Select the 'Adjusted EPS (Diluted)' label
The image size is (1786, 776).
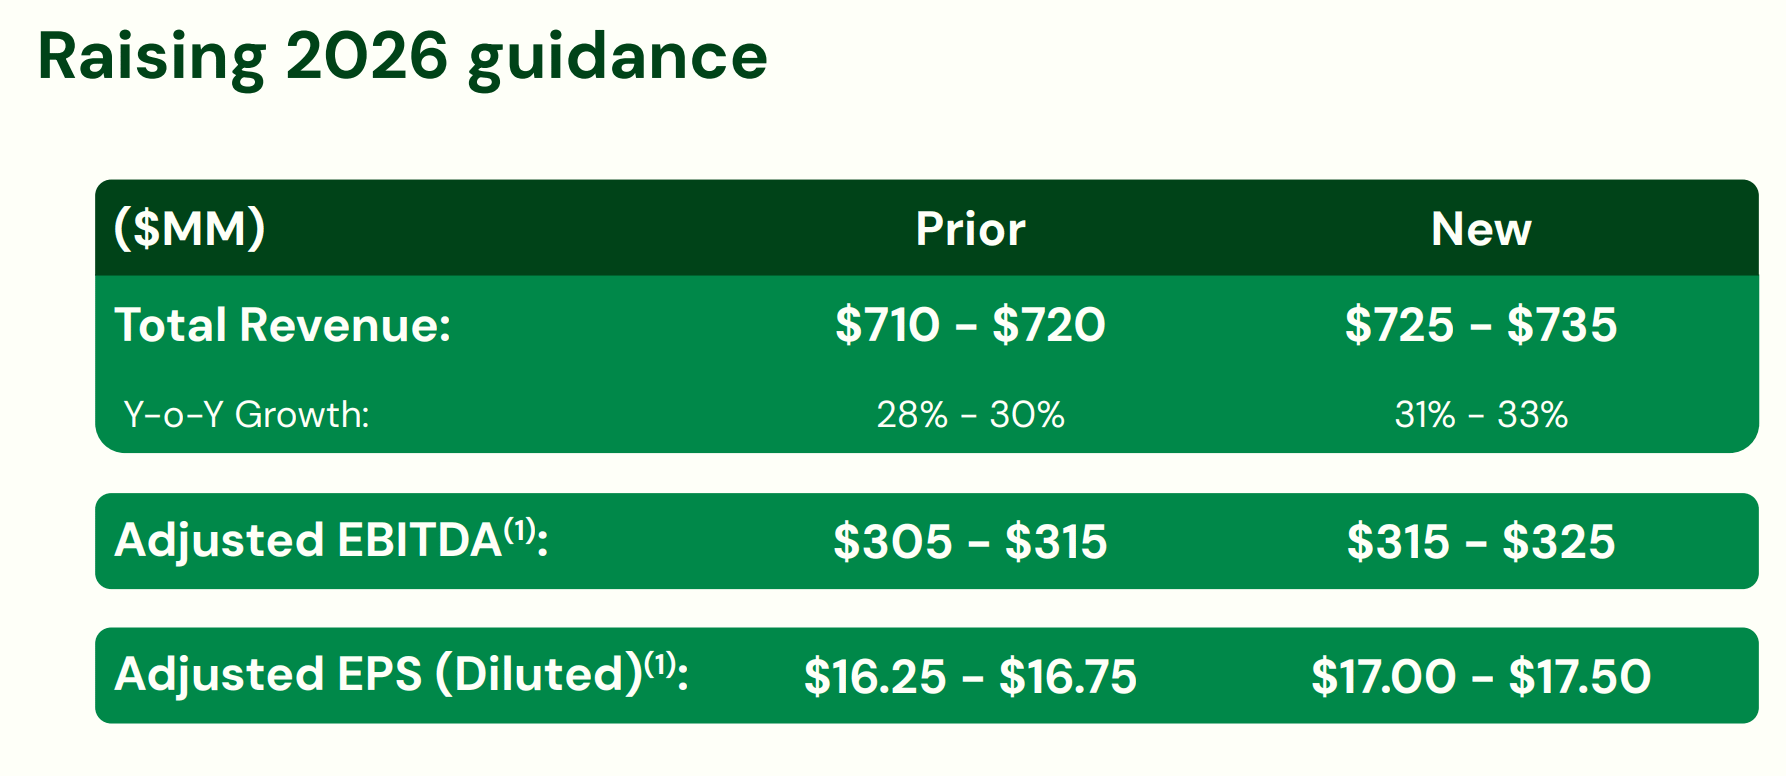378,675
